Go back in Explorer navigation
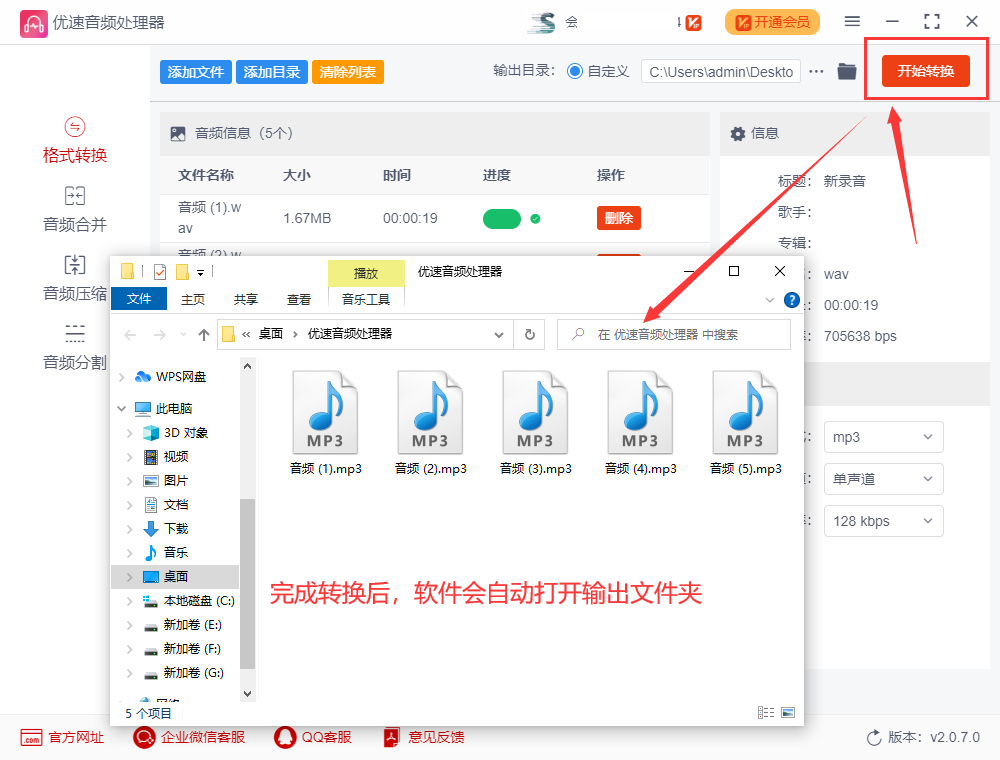 click(131, 335)
